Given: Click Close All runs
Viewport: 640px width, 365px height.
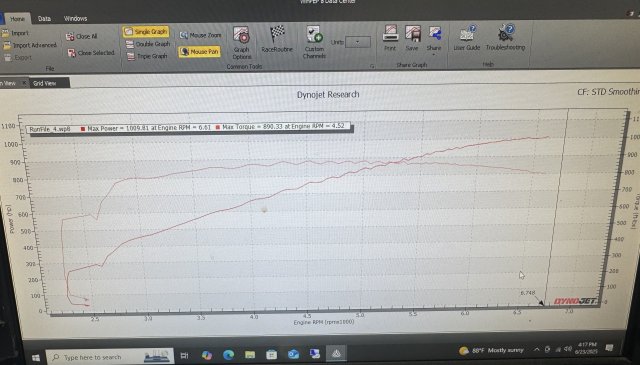Looking at the screenshot, I should coord(82,36).
